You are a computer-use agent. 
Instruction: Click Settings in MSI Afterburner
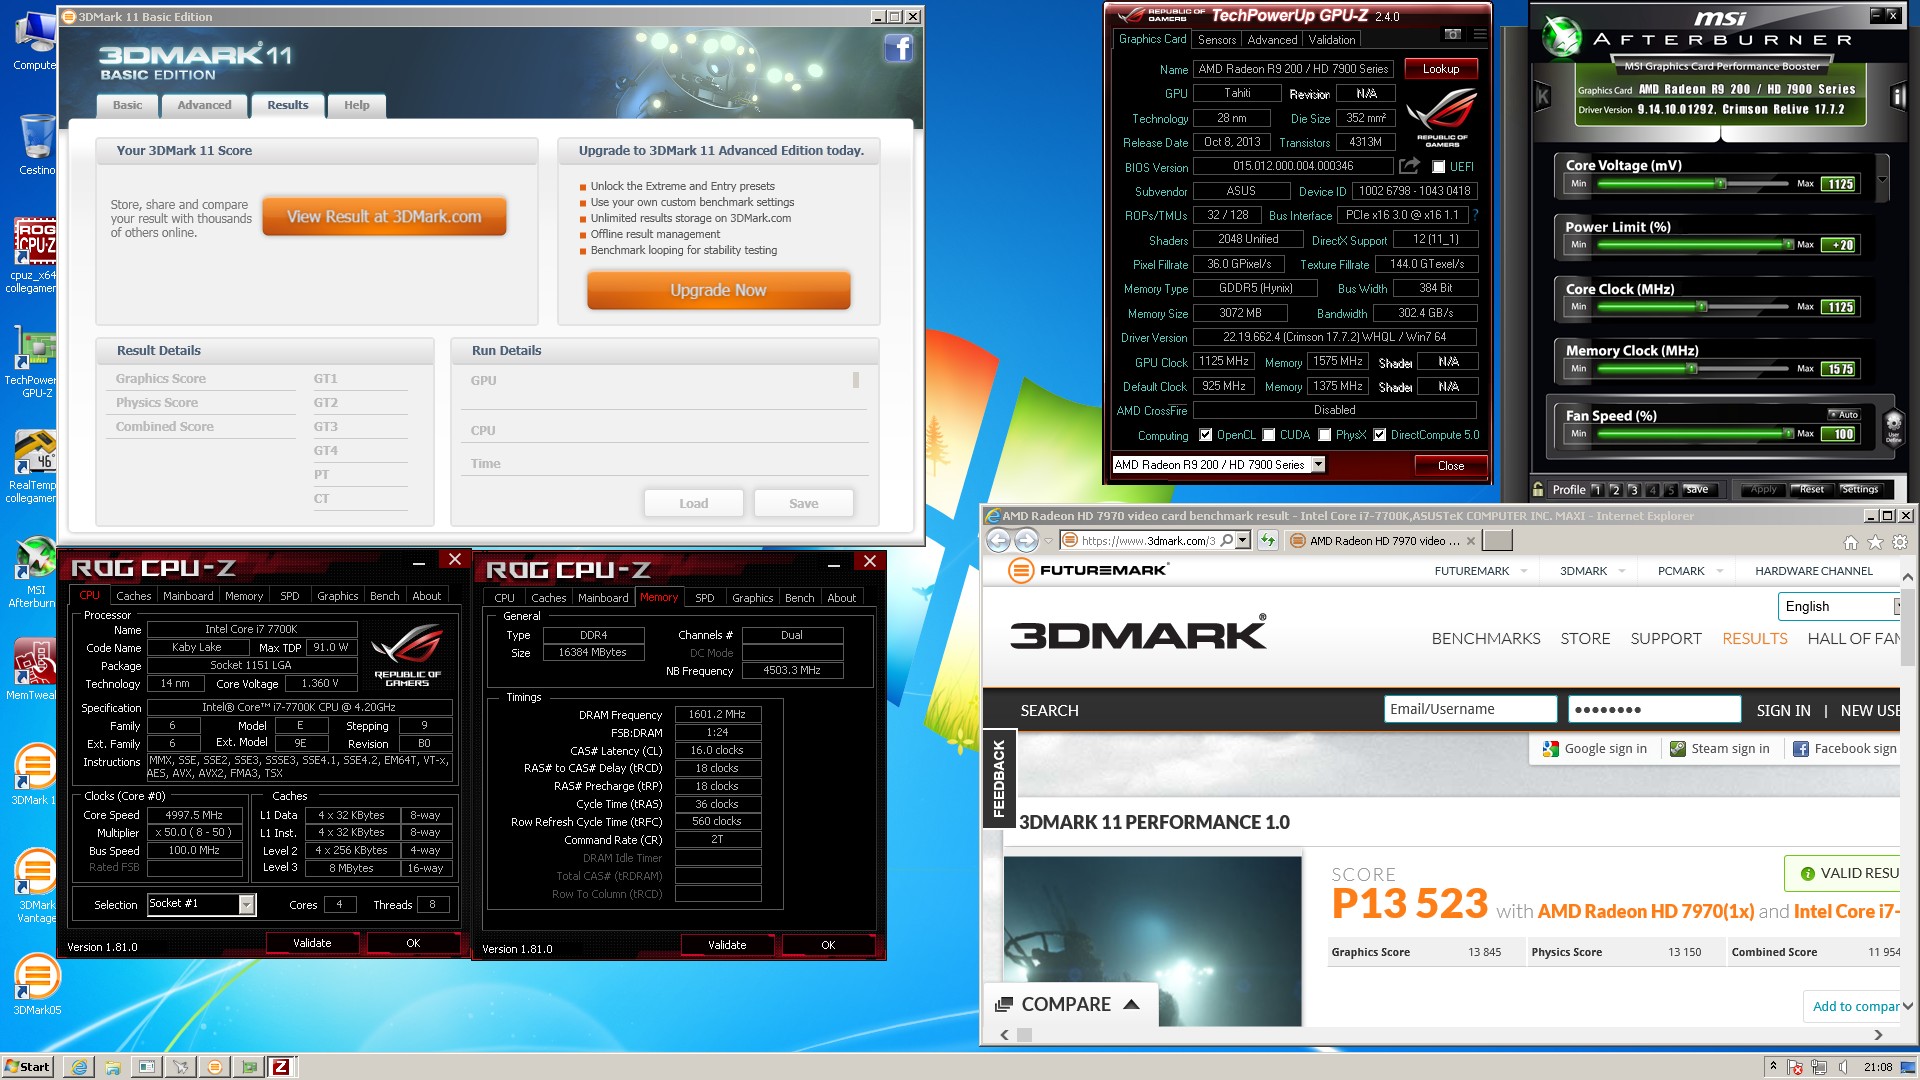(x=1860, y=490)
